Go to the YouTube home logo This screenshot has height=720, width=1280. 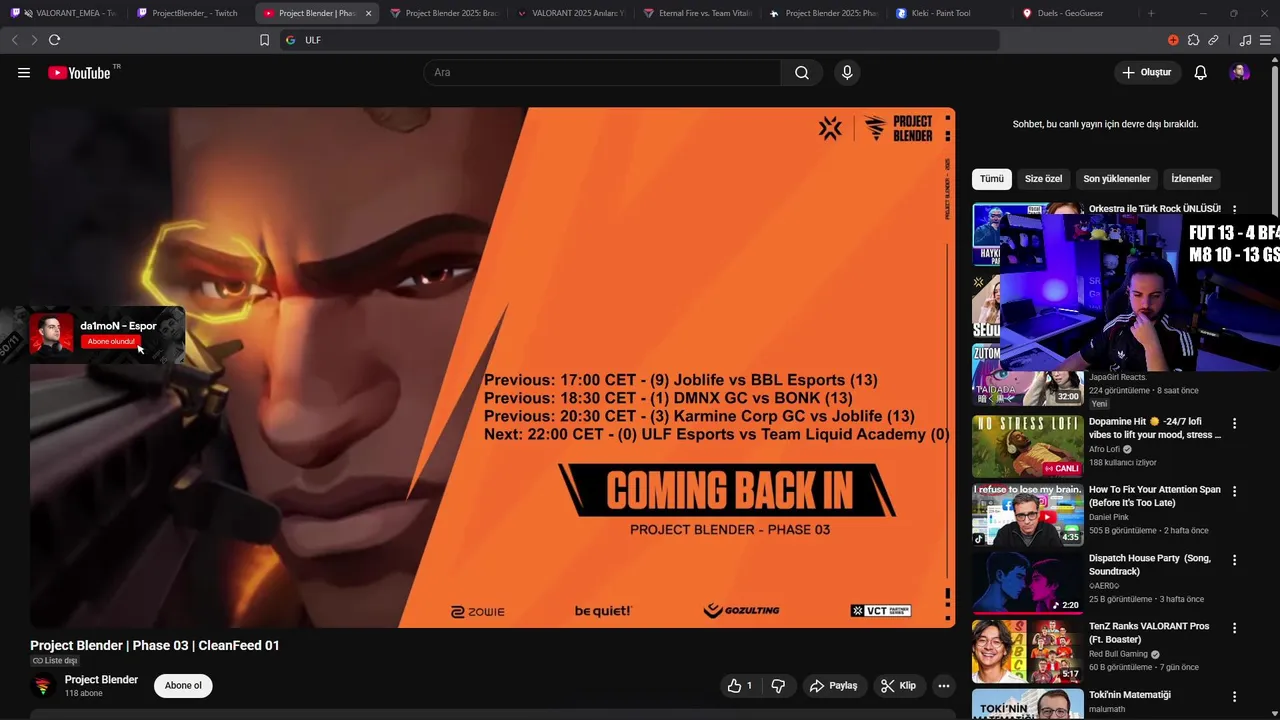tap(79, 73)
